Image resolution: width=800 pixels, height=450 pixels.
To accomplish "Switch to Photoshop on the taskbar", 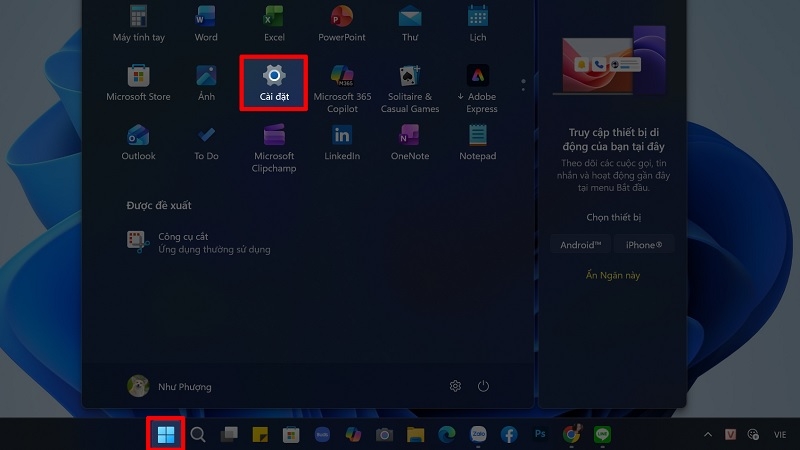I will [x=540, y=434].
